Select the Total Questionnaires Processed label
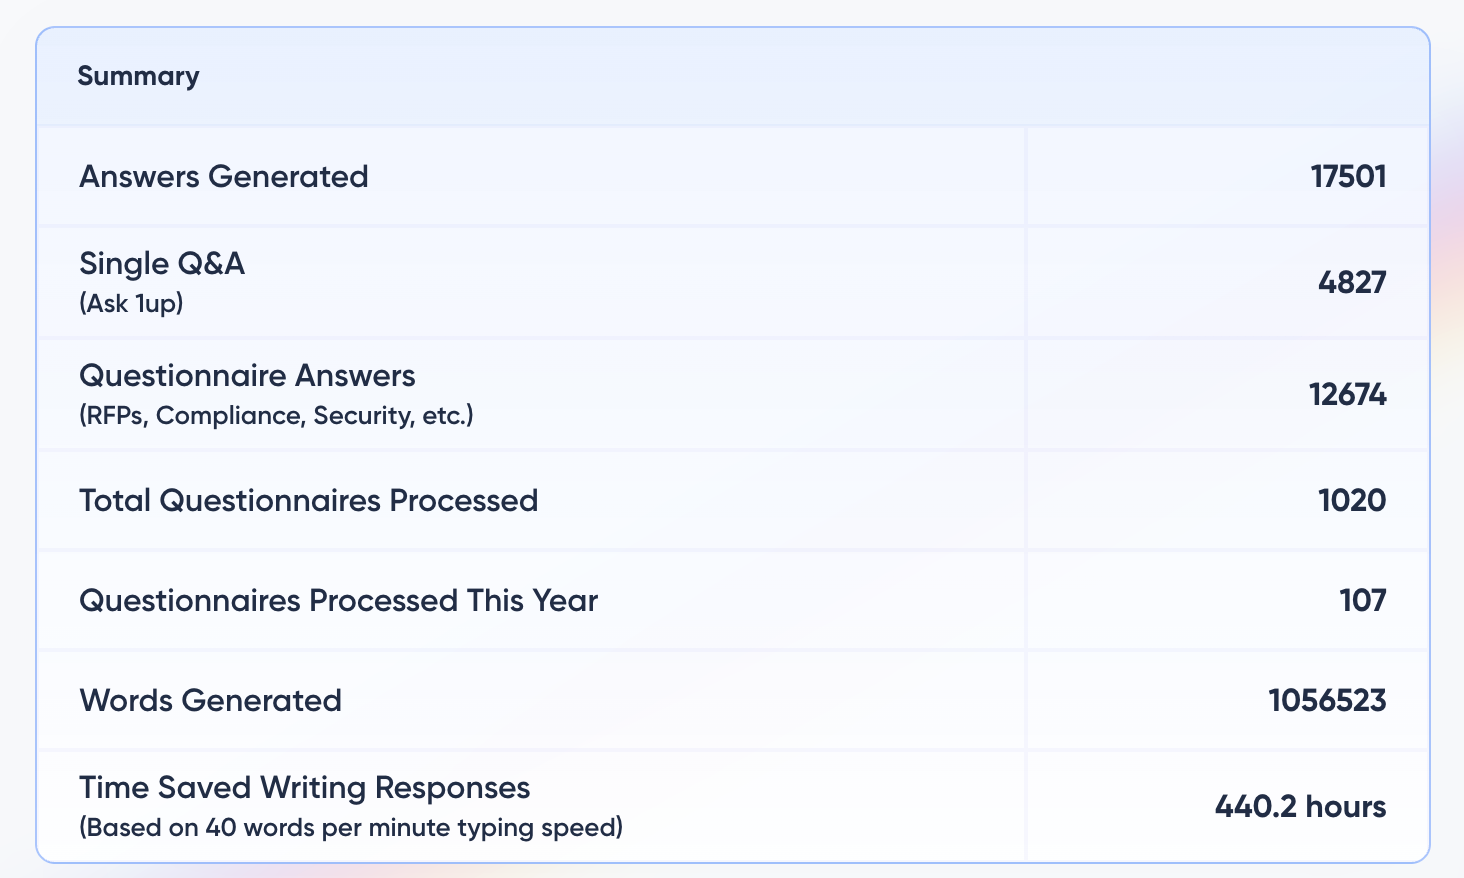The height and width of the screenshot is (878, 1464). pyautogui.click(x=308, y=500)
